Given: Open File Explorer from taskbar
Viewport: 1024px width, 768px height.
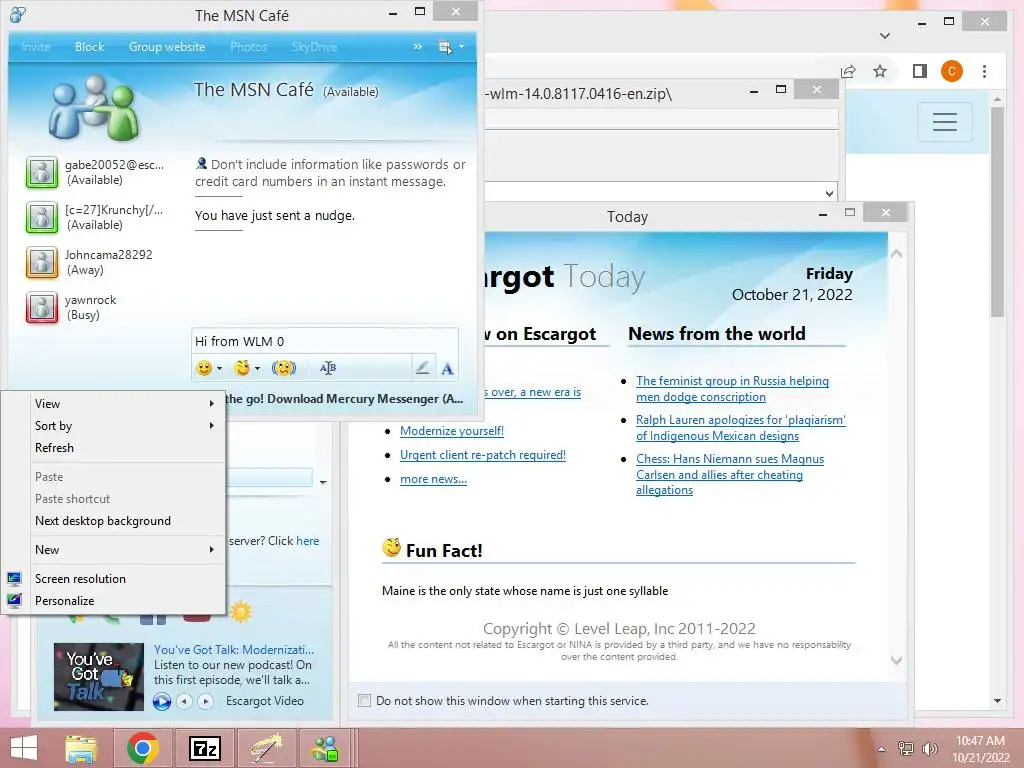Looking at the screenshot, I should tap(81, 748).
